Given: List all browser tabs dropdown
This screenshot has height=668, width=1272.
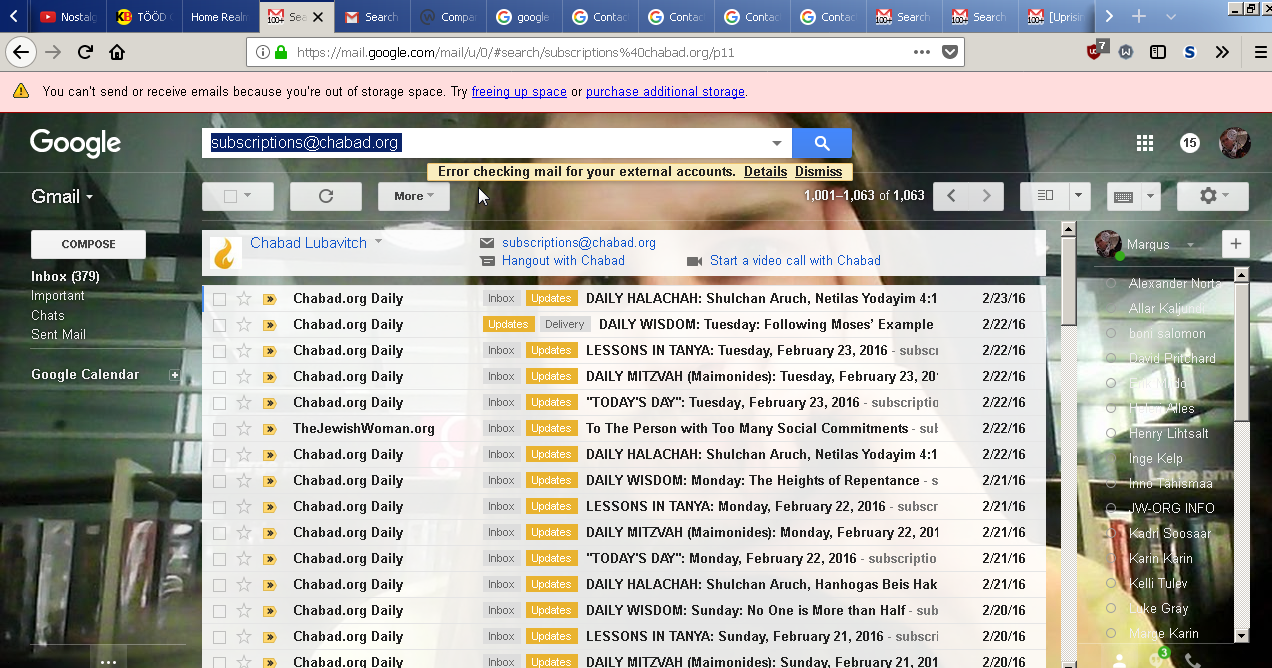Looking at the screenshot, I should (1171, 16).
